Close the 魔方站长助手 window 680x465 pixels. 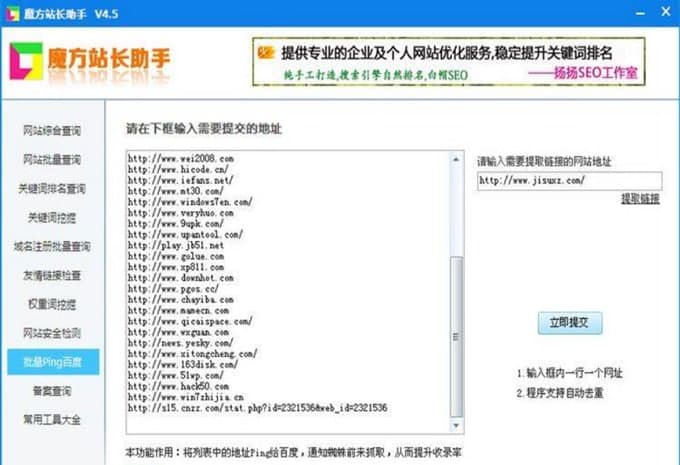coord(666,11)
